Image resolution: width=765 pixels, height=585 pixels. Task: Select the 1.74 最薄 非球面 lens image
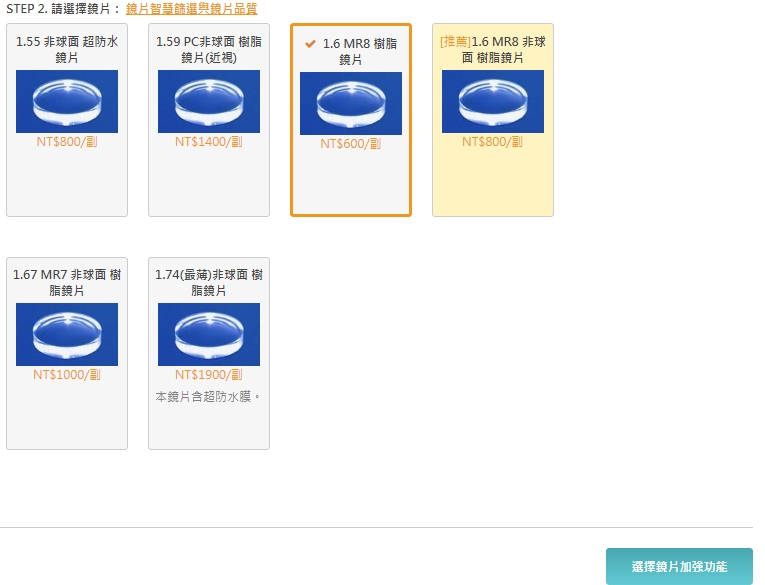click(209, 334)
